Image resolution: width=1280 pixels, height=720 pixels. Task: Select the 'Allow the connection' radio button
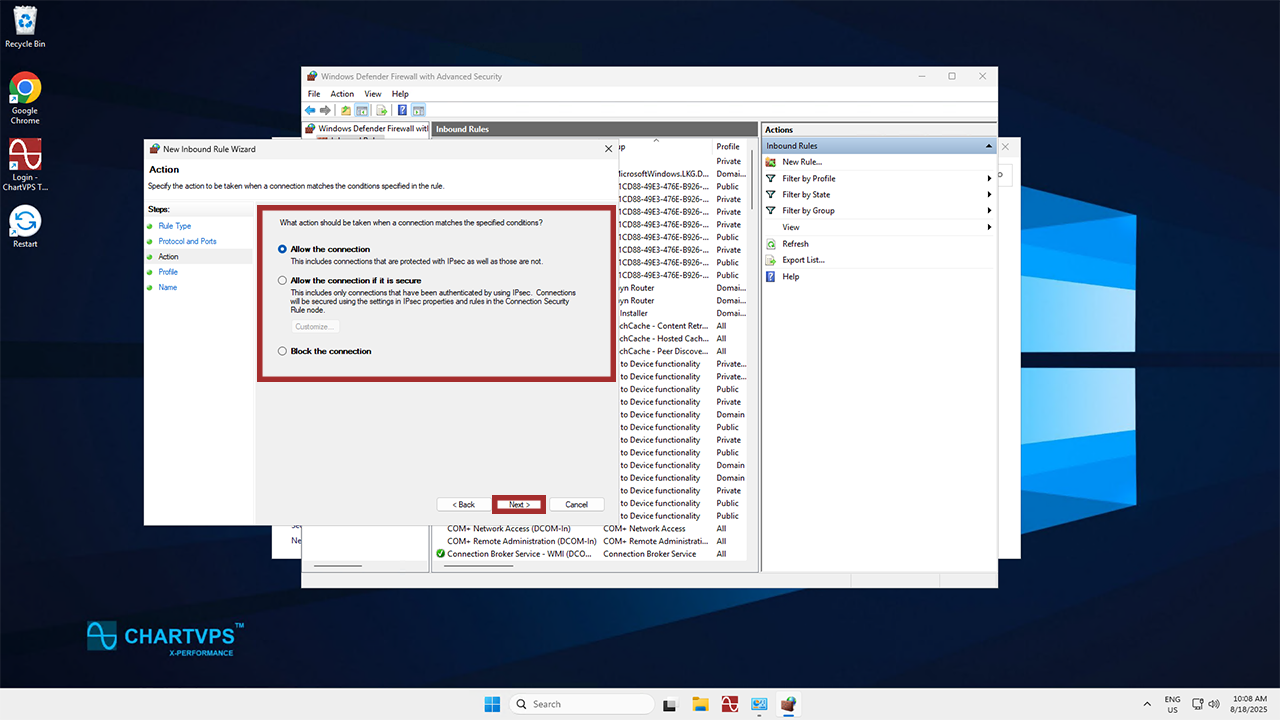click(x=282, y=249)
